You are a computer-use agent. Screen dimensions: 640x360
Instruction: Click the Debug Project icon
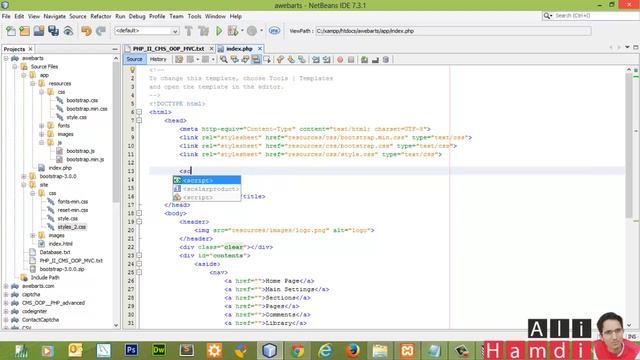[233, 31]
